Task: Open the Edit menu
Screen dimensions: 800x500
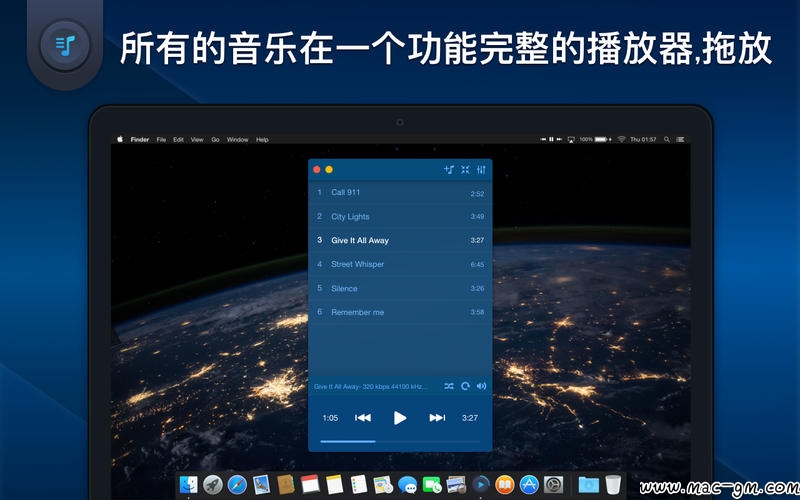Action: pos(178,139)
